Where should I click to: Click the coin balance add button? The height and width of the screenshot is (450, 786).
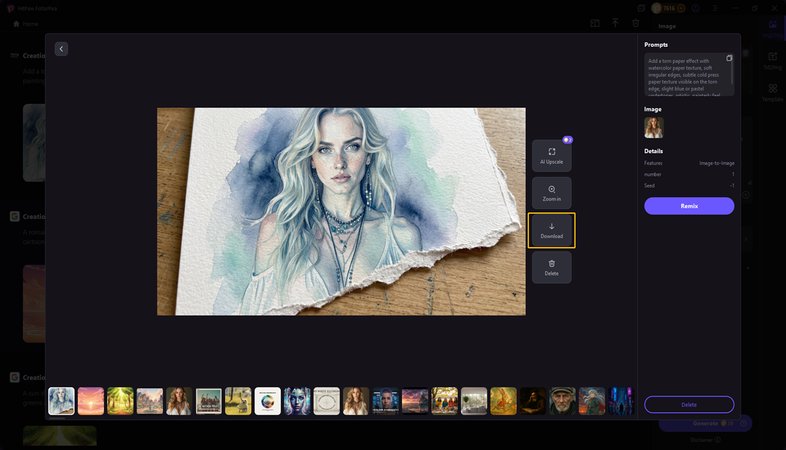681,8
